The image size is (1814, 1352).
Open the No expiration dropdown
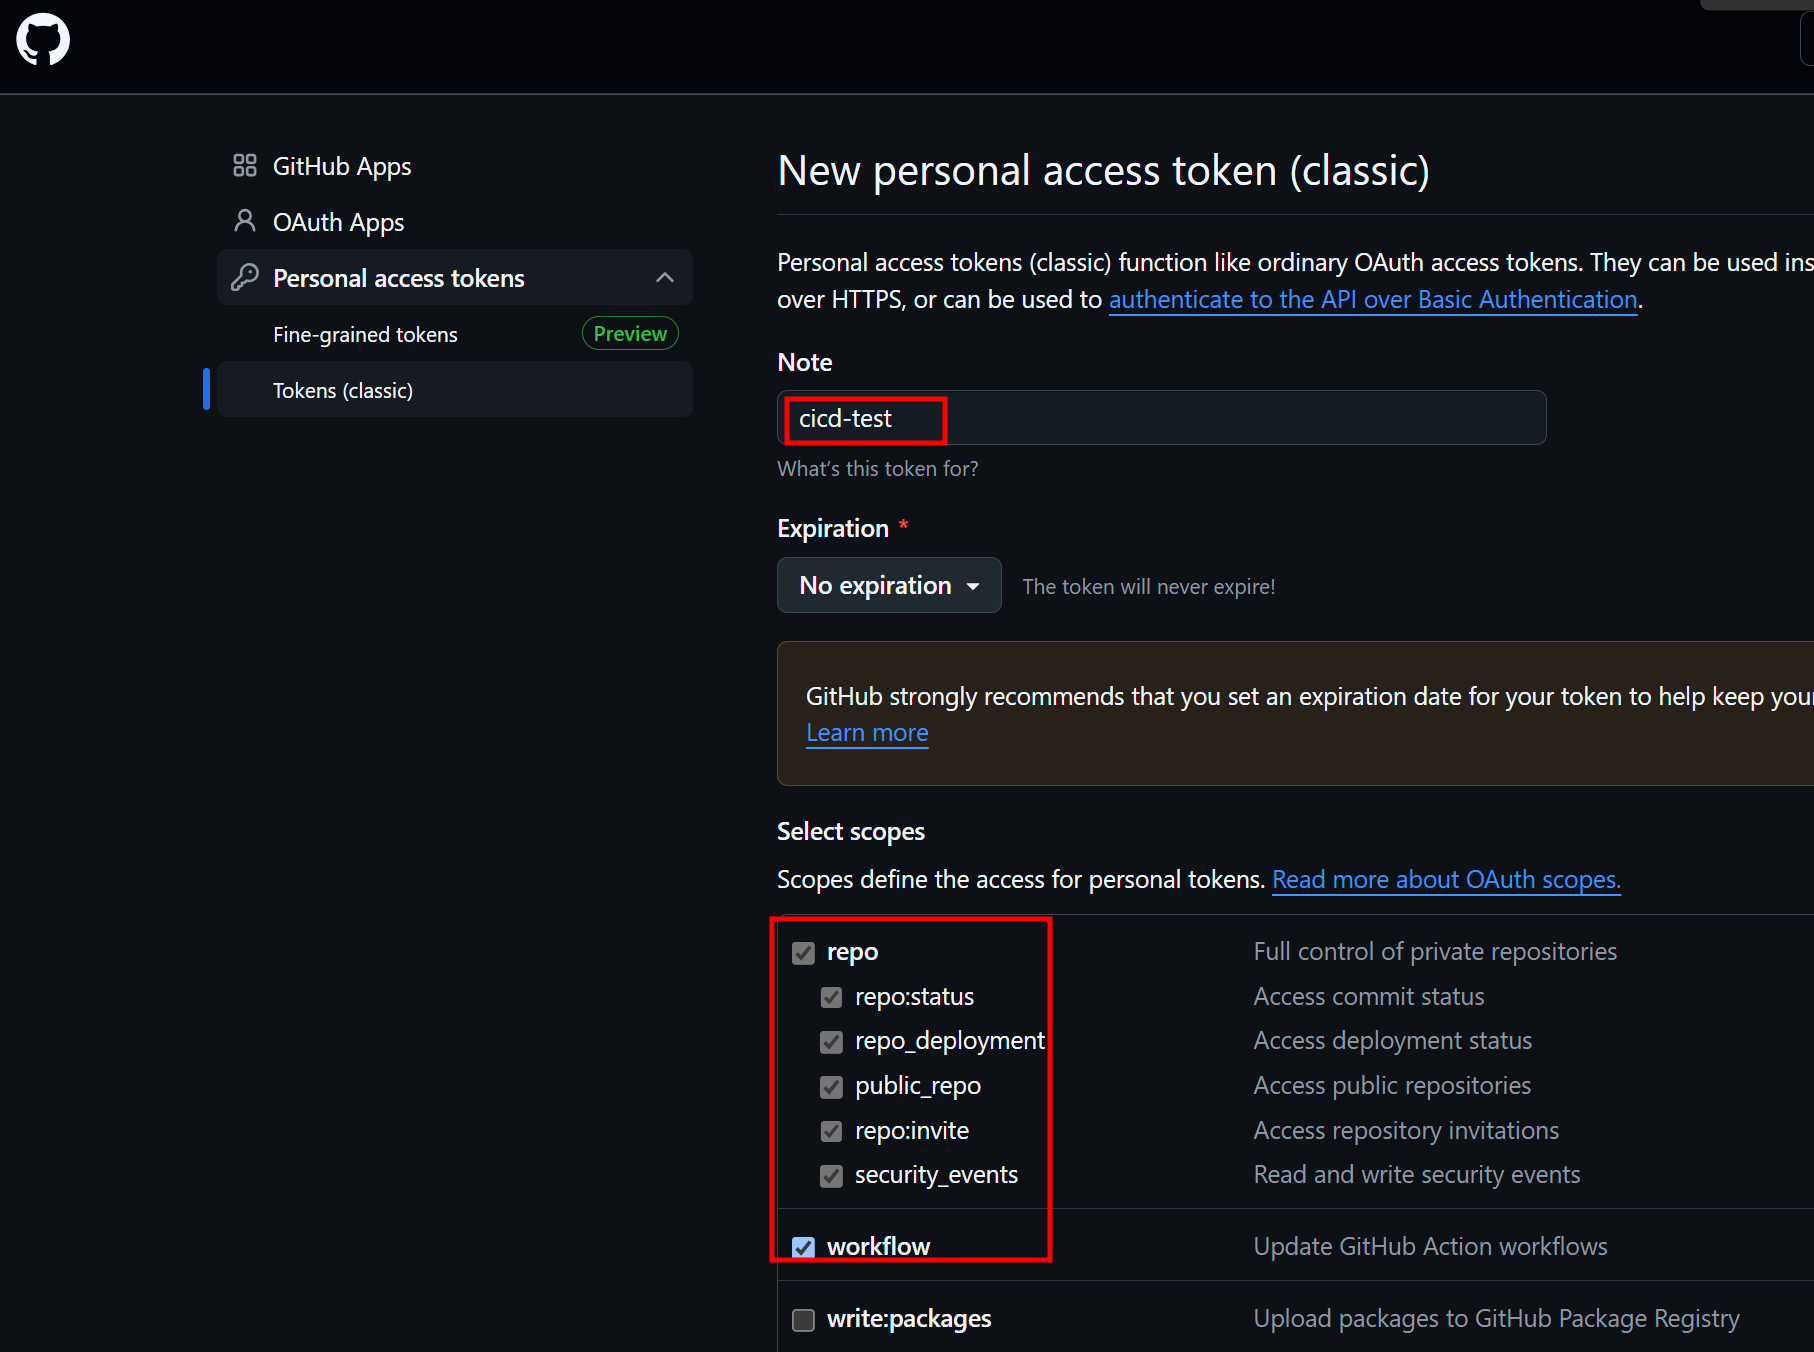pos(889,585)
